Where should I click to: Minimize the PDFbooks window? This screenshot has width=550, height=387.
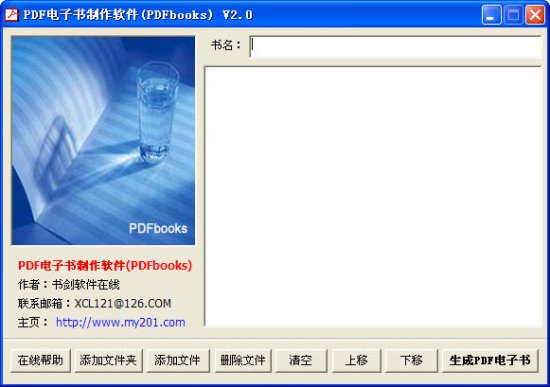[x=491, y=15]
